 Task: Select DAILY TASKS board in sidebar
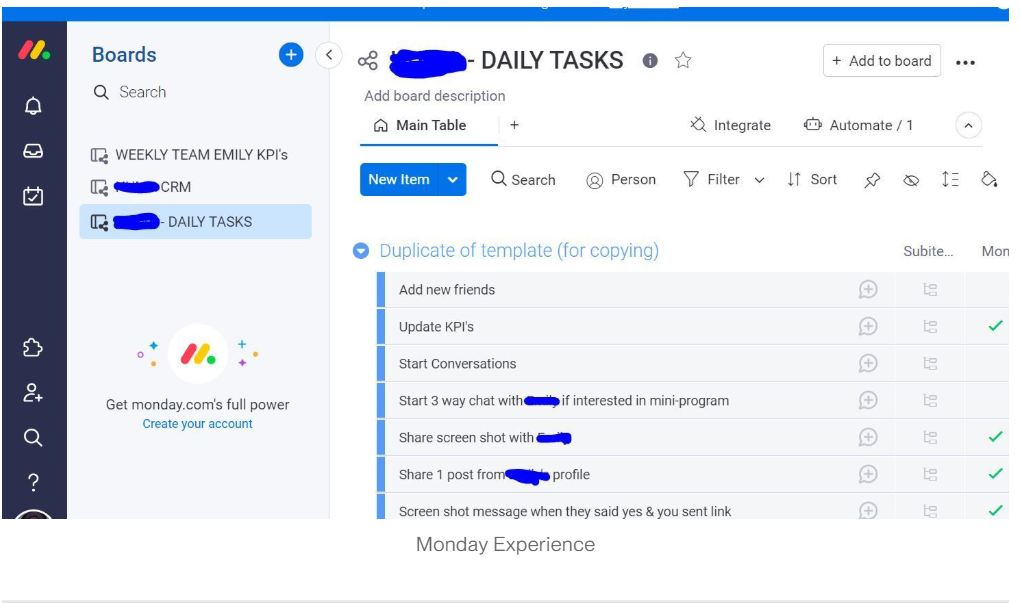point(195,222)
